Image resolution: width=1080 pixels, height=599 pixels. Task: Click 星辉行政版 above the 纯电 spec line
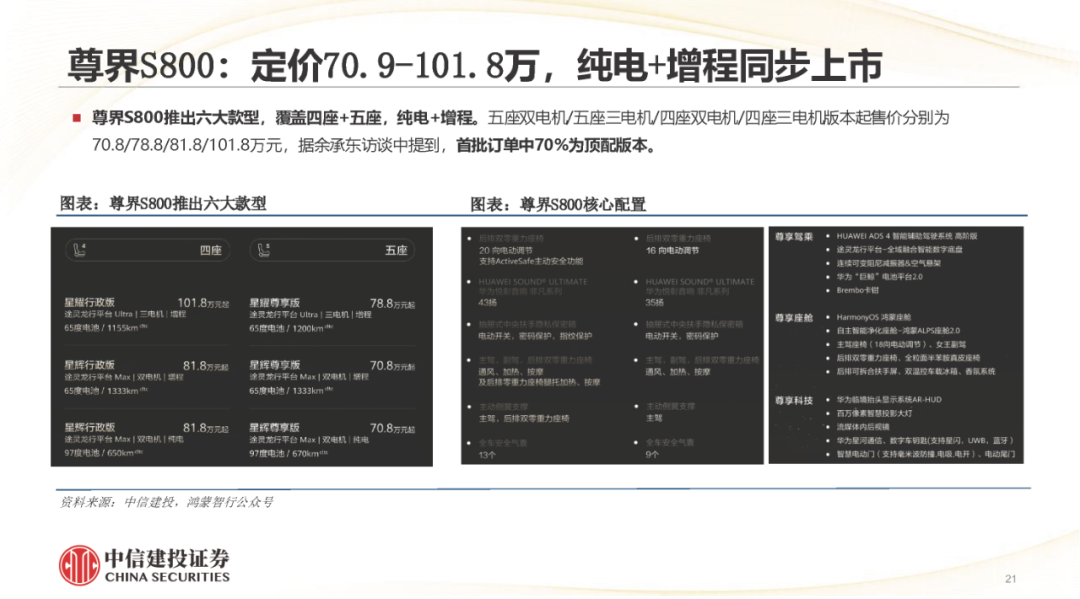coord(90,428)
